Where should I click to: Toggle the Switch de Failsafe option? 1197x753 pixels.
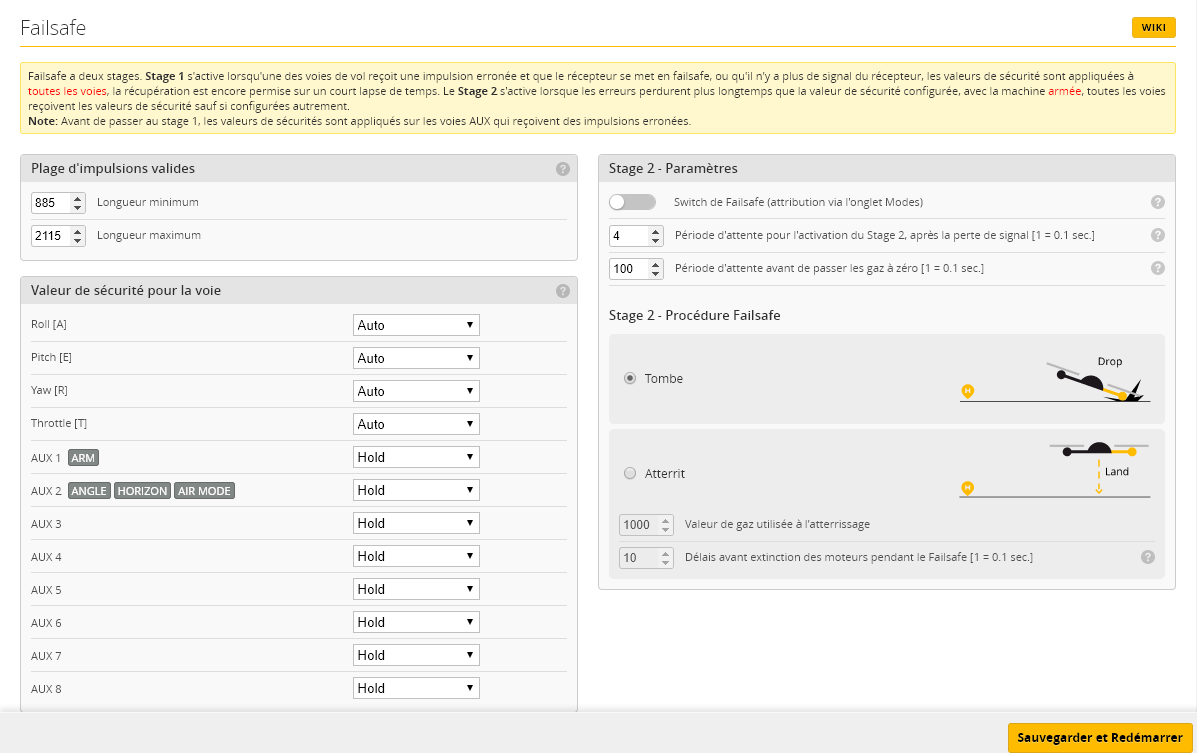coord(632,202)
